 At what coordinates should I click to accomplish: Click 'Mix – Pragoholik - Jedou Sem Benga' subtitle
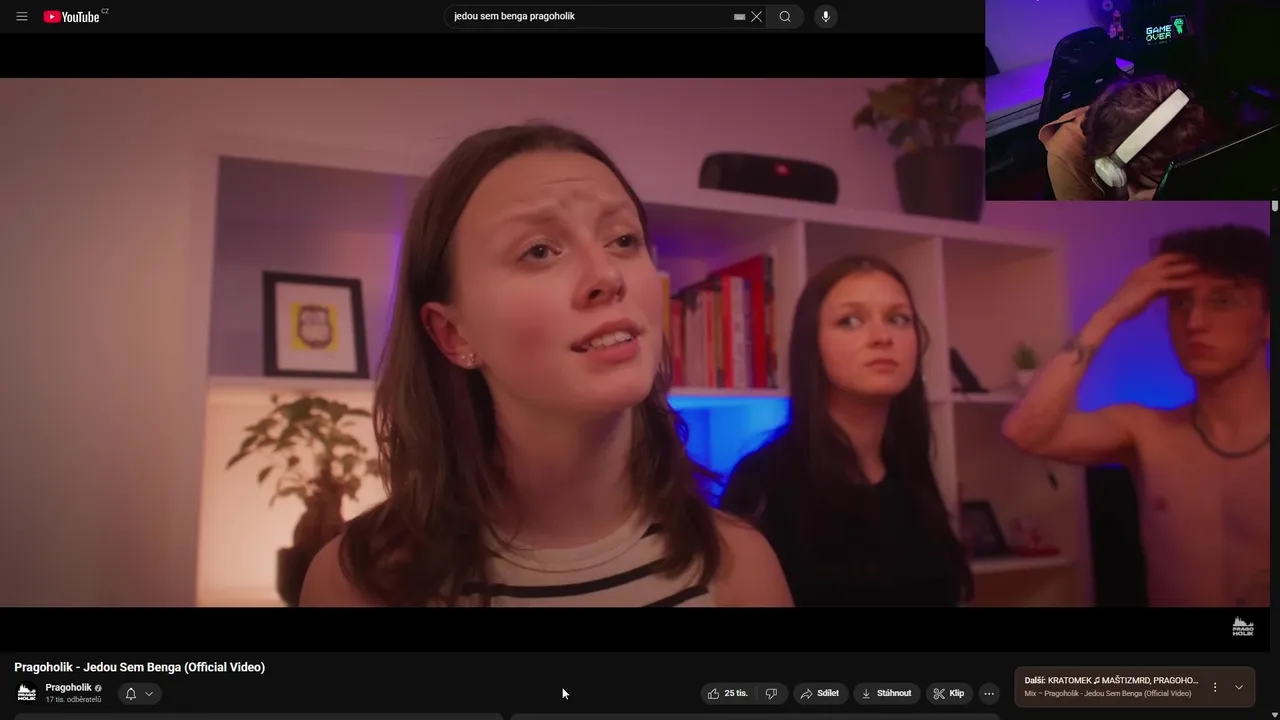tap(1108, 693)
